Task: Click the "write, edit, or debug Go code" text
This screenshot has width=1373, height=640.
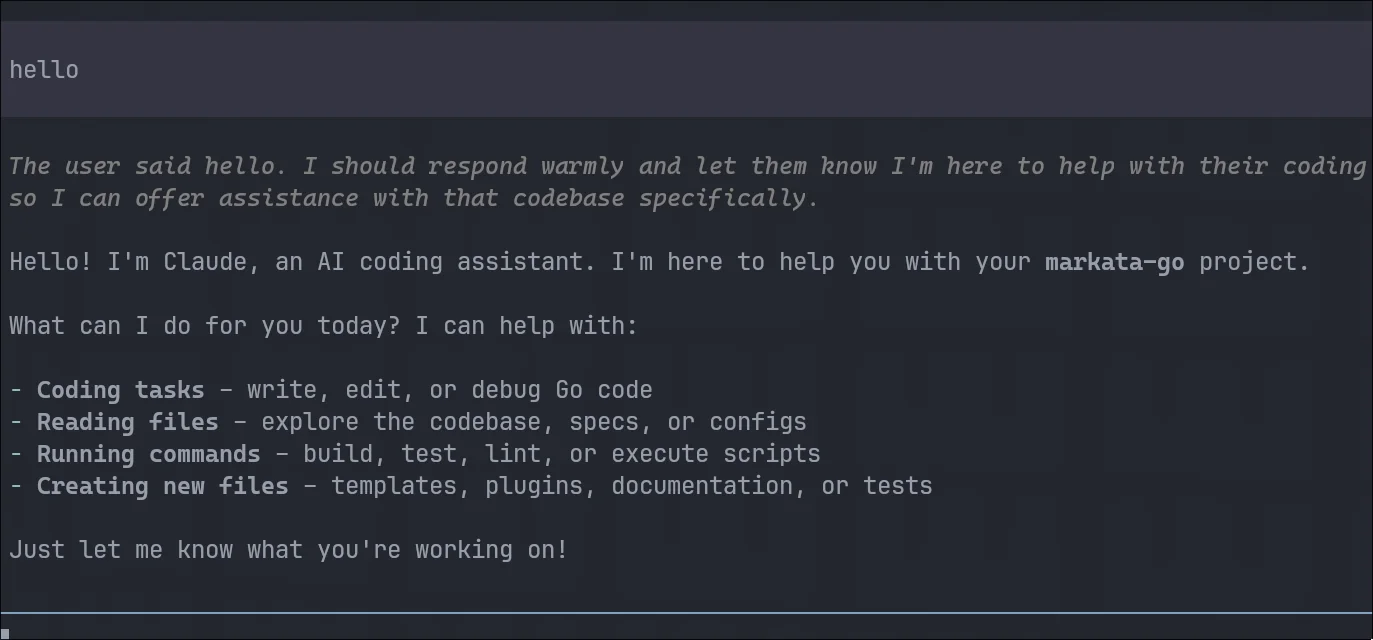Action: [449, 390]
